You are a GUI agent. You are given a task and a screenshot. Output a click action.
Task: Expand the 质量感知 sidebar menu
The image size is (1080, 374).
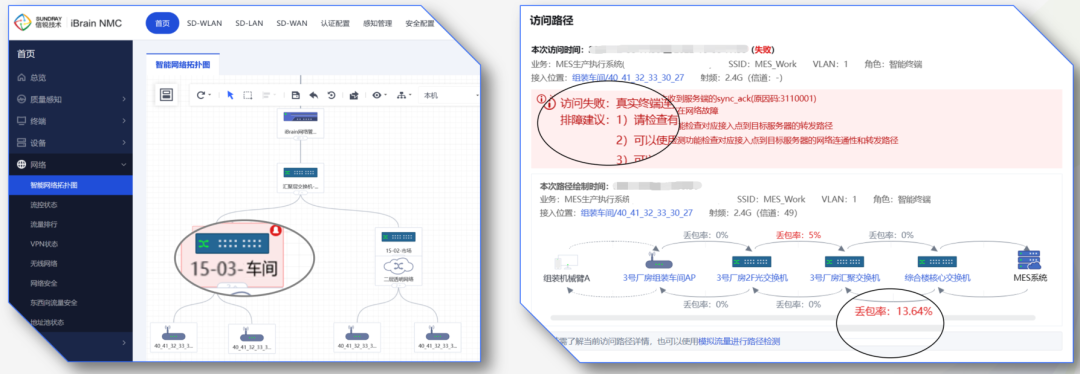coord(71,99)
